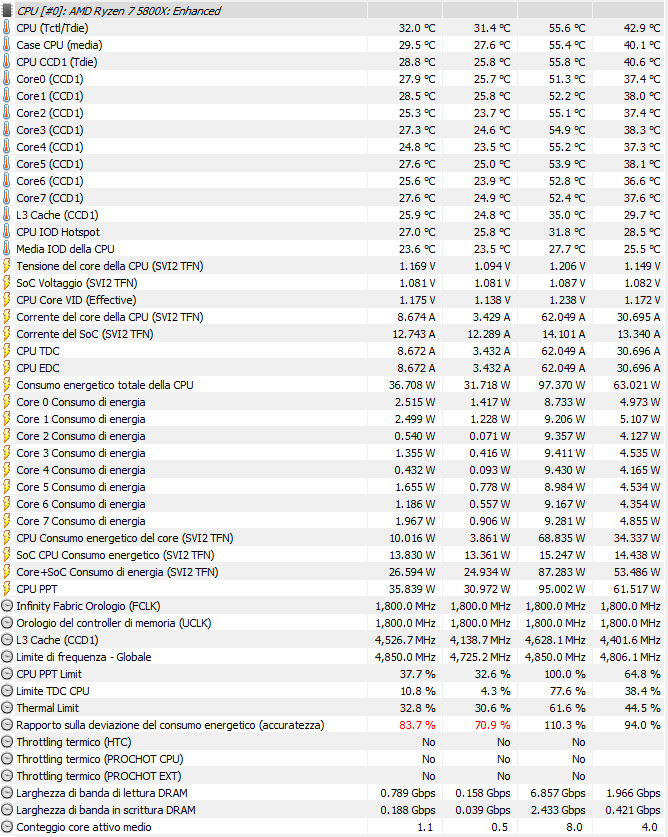Select Core+SoC Consumo di energia label
The image size is (668, 837).
pyautogui.click(x=117, y=572)
